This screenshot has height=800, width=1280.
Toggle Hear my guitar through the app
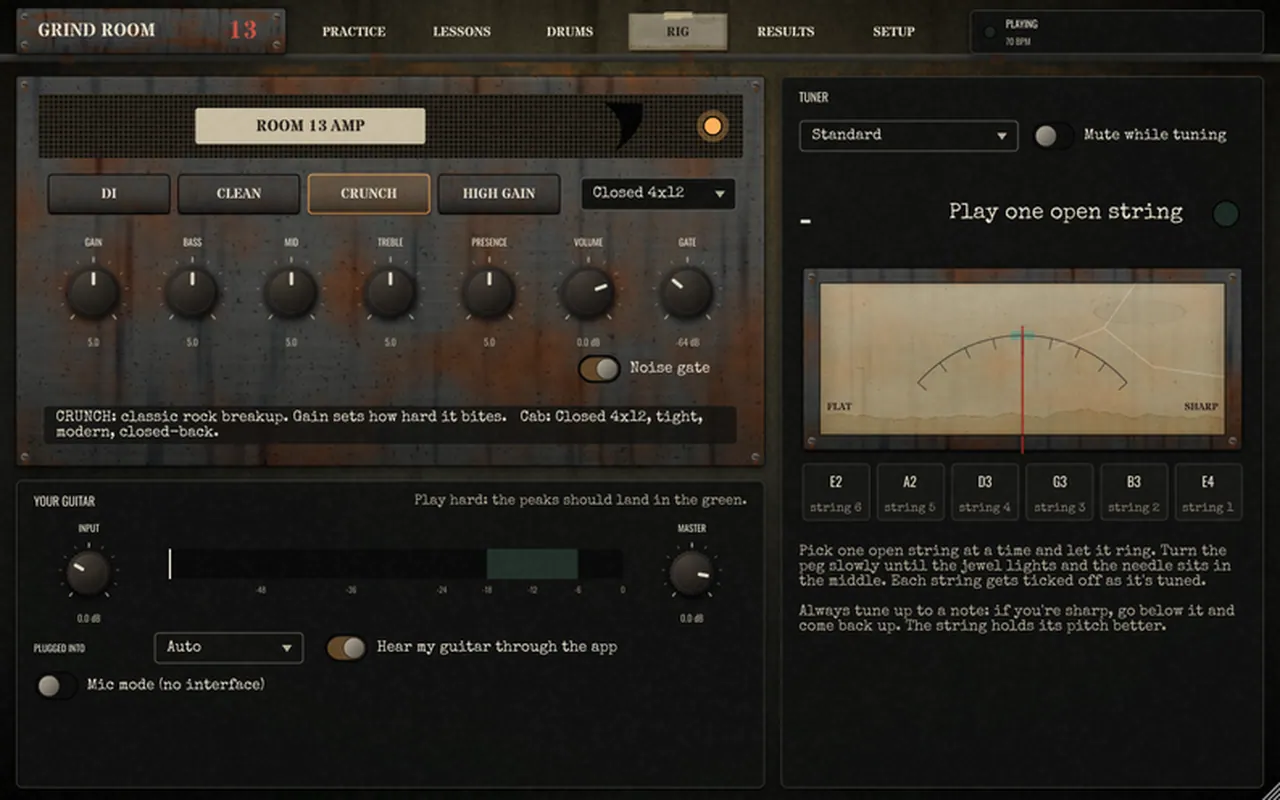point(347,647)
